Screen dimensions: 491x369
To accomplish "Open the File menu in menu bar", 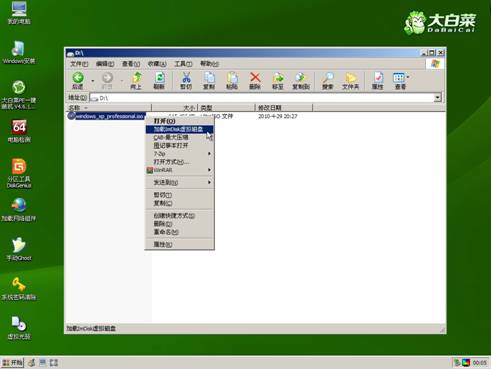I will (x=79, y=64).
